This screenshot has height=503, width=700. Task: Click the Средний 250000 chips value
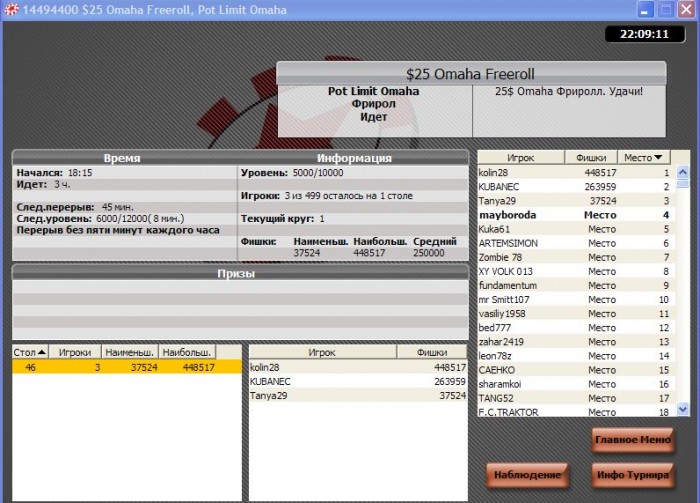429,253
